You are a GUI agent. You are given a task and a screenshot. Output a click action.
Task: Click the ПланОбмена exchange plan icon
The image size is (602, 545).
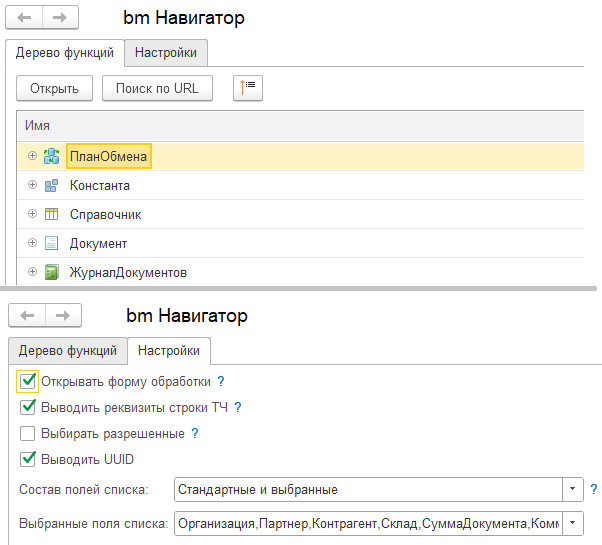[51, 156]
